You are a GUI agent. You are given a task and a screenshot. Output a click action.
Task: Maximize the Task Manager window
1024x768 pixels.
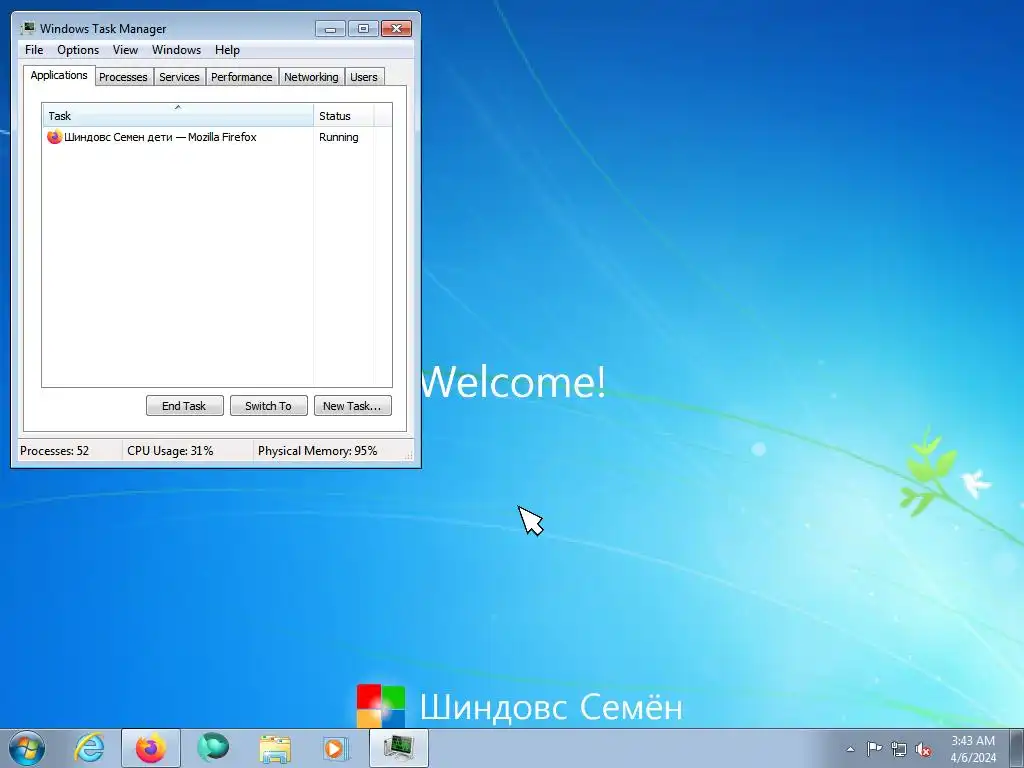[363, 29]
